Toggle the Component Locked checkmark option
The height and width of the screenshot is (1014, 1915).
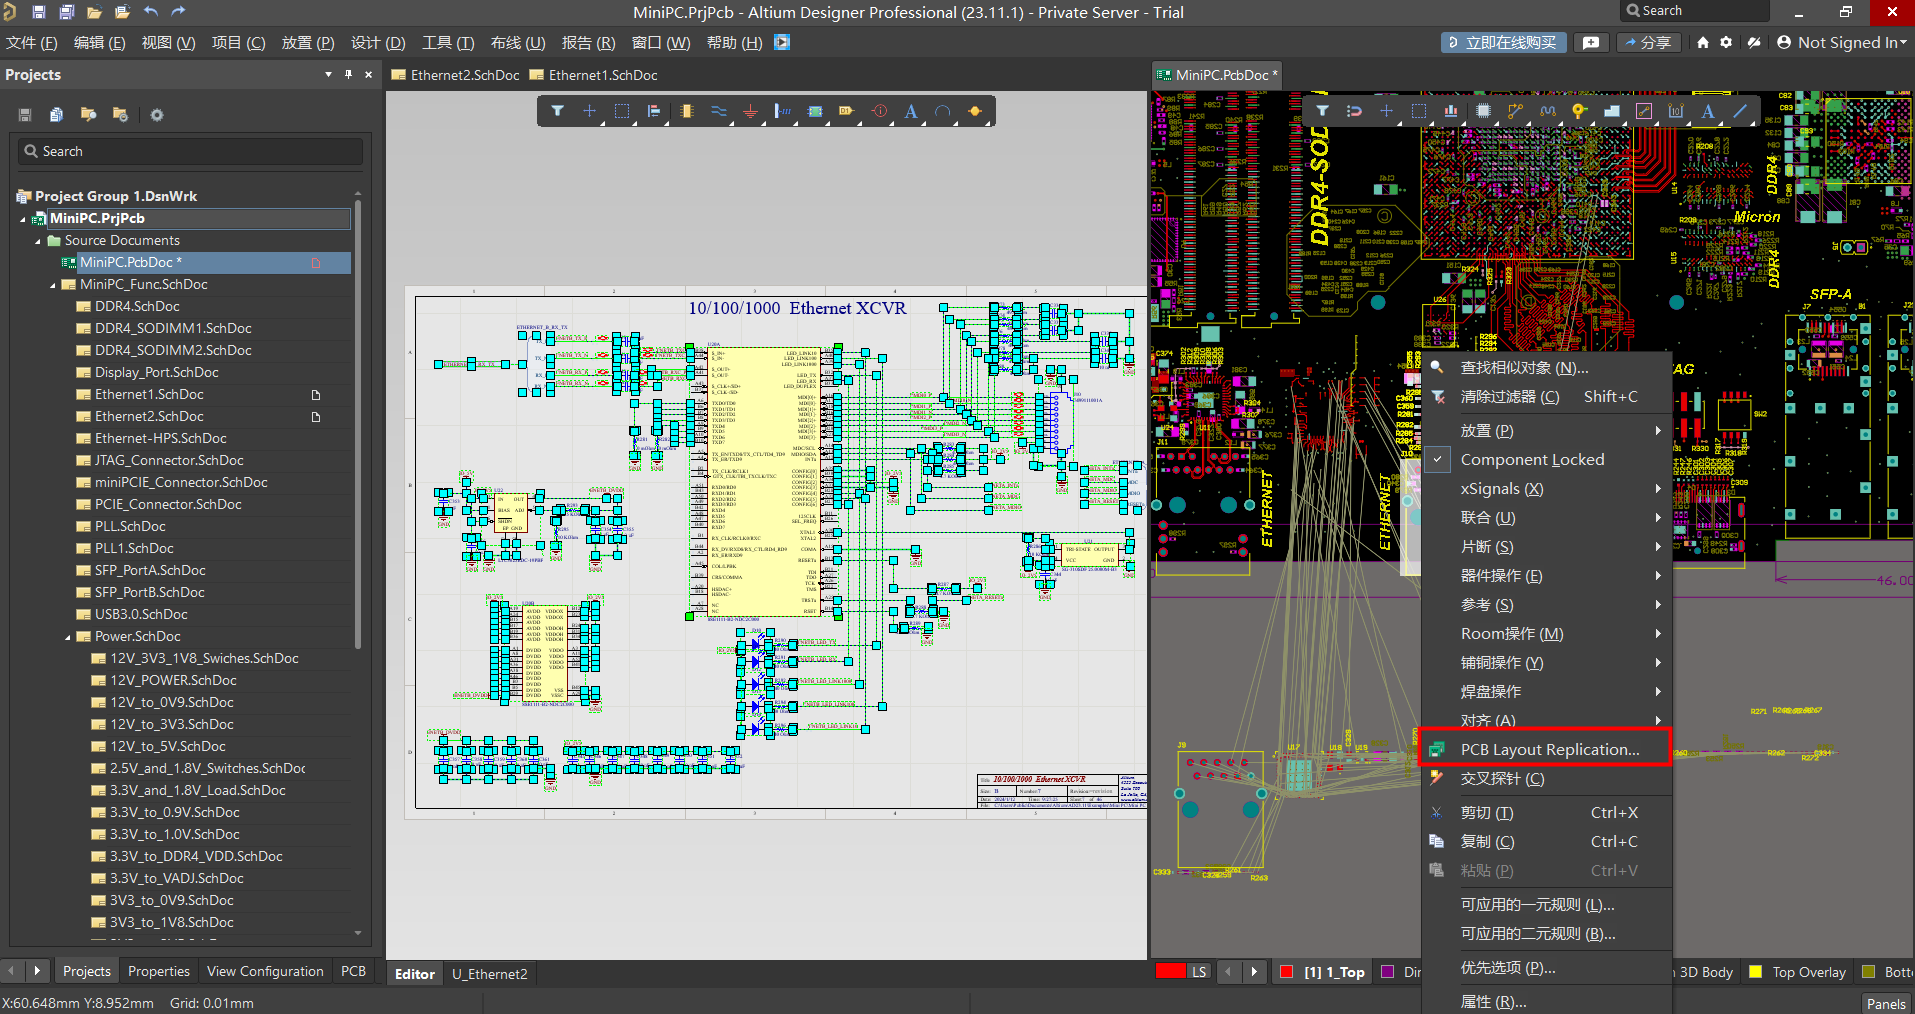click(1532, 460)
